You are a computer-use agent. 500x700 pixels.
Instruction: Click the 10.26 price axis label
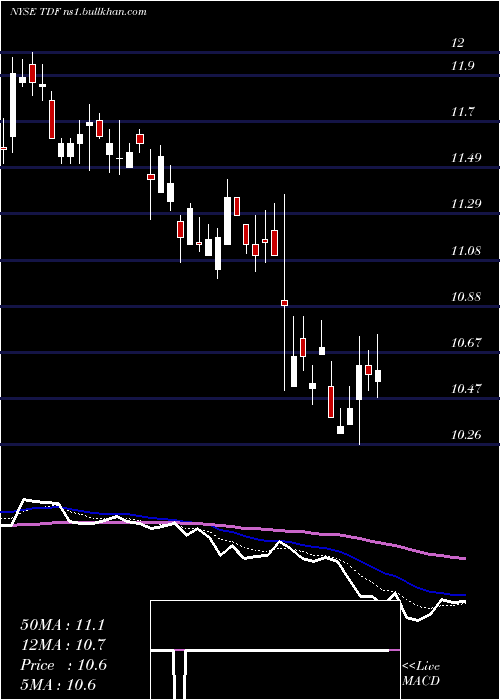coord(466,434)
